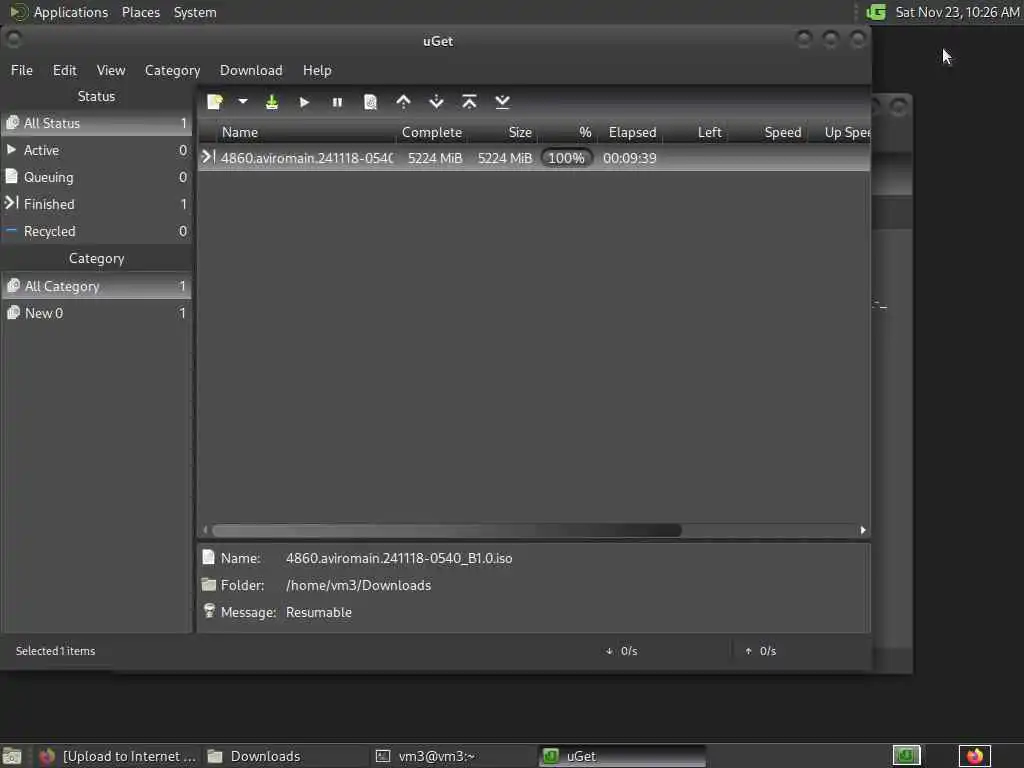Click the show desktop icon in taskbar

point(12,756)
